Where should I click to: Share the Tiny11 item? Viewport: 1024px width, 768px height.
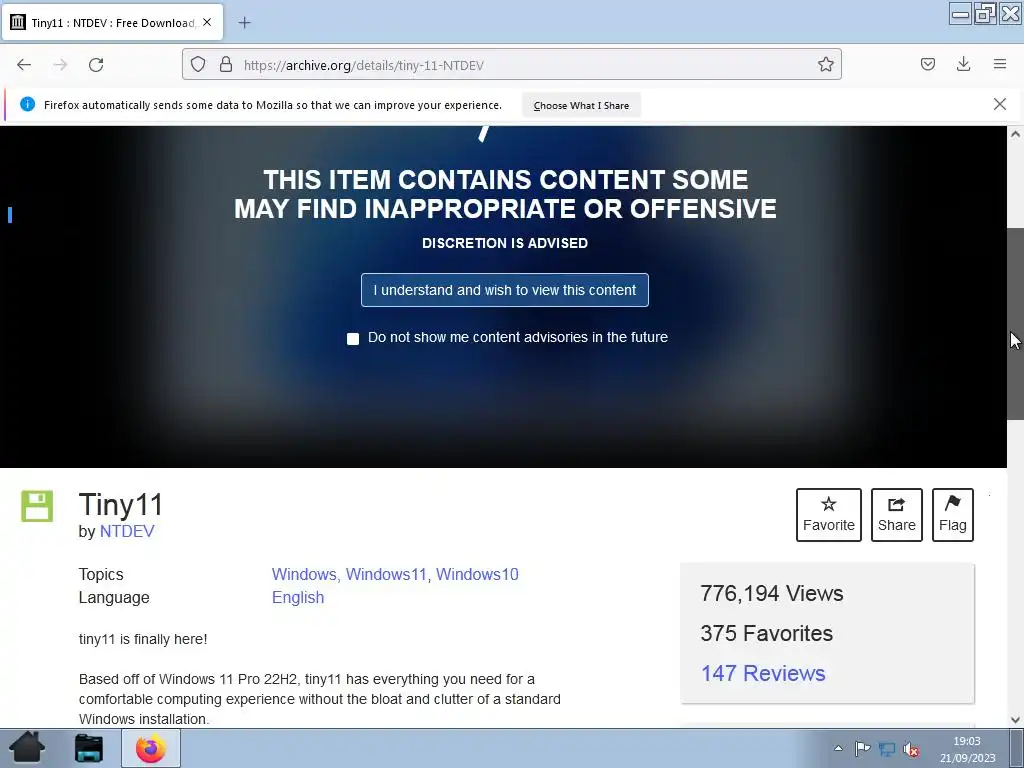point(897,515)
